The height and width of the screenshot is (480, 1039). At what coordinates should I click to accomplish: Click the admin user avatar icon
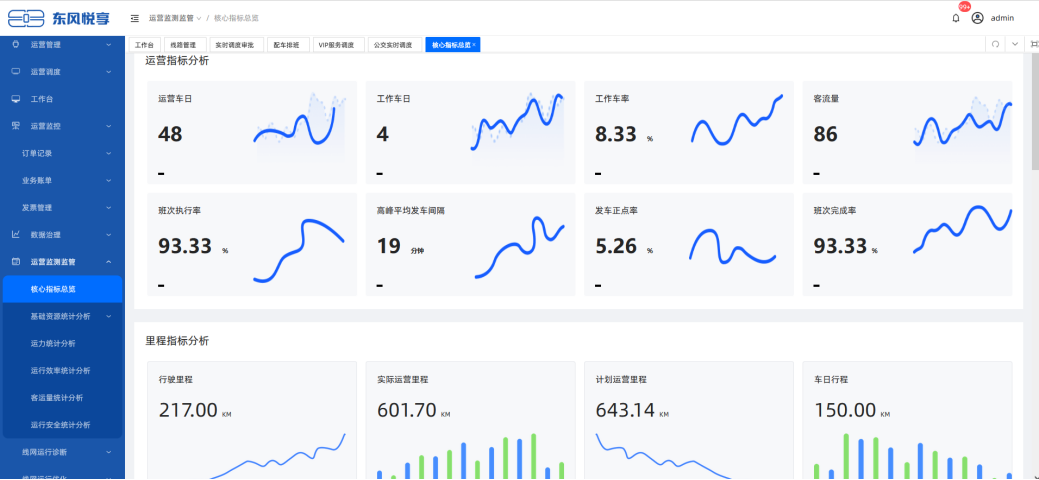(x=977, y=18)
